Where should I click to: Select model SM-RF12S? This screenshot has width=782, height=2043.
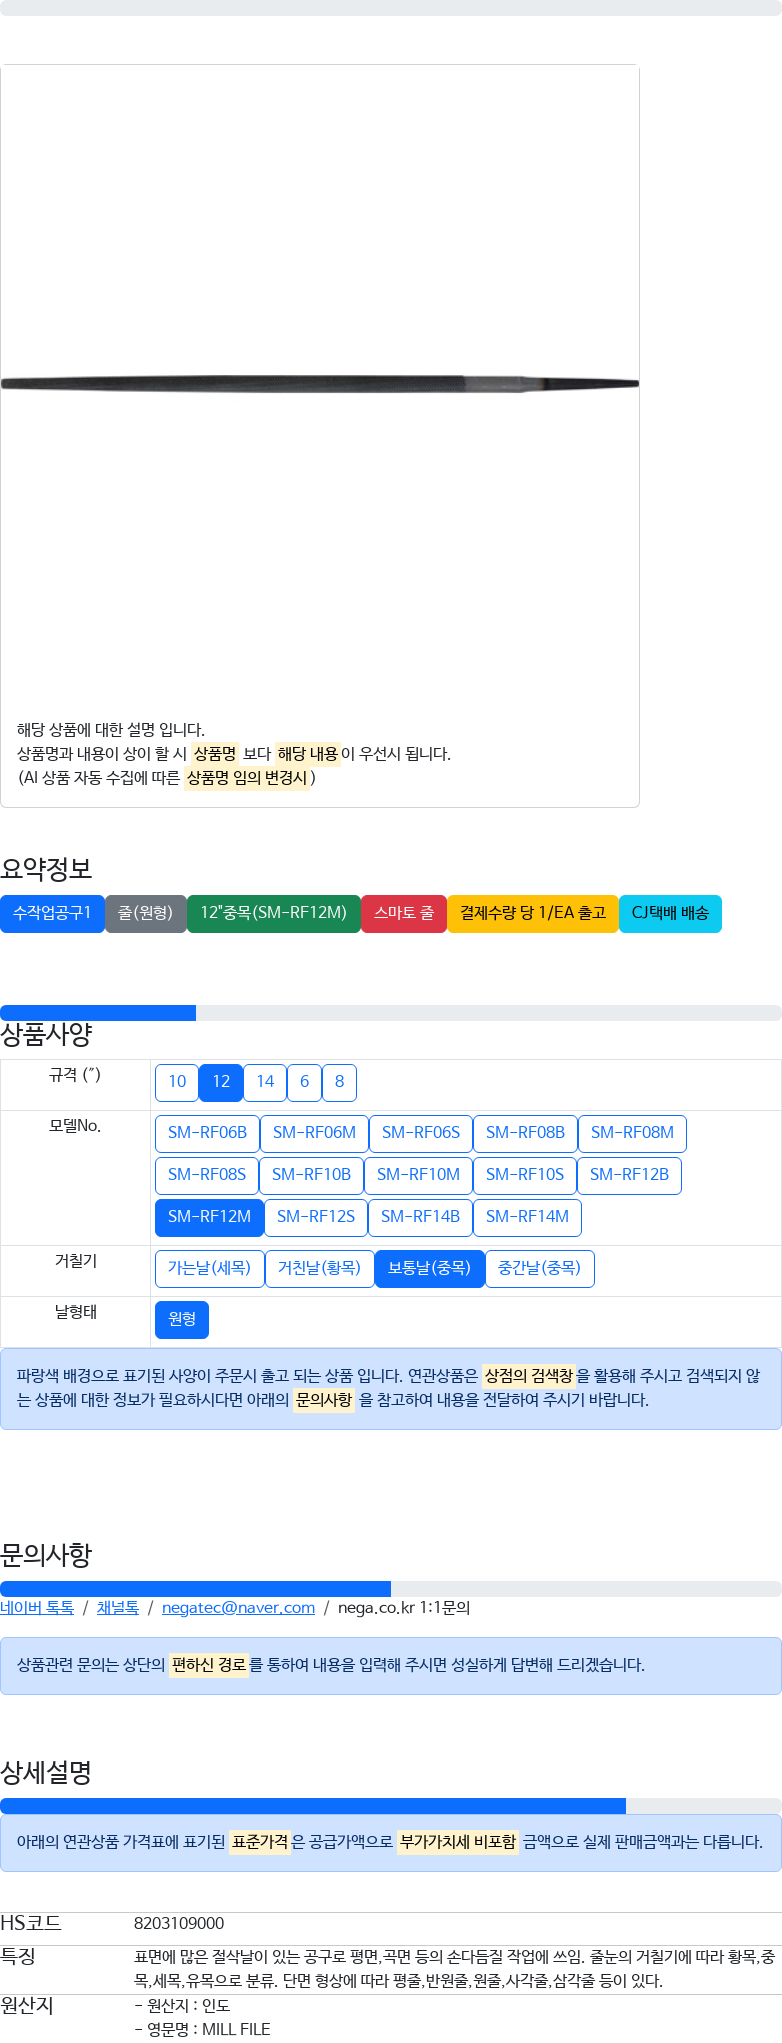click(x=316, y=1217)
